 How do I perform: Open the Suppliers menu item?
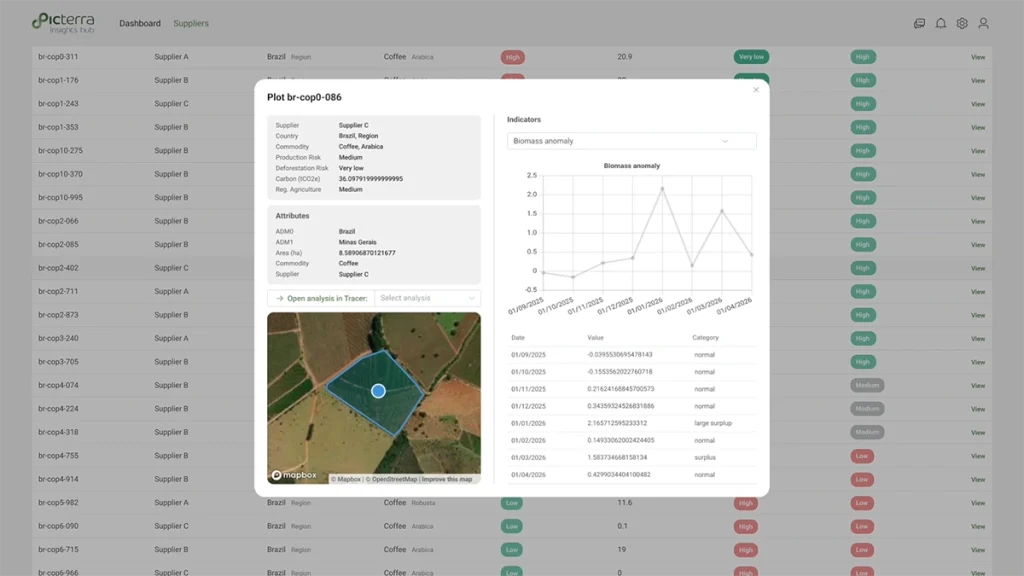[191, 24]
